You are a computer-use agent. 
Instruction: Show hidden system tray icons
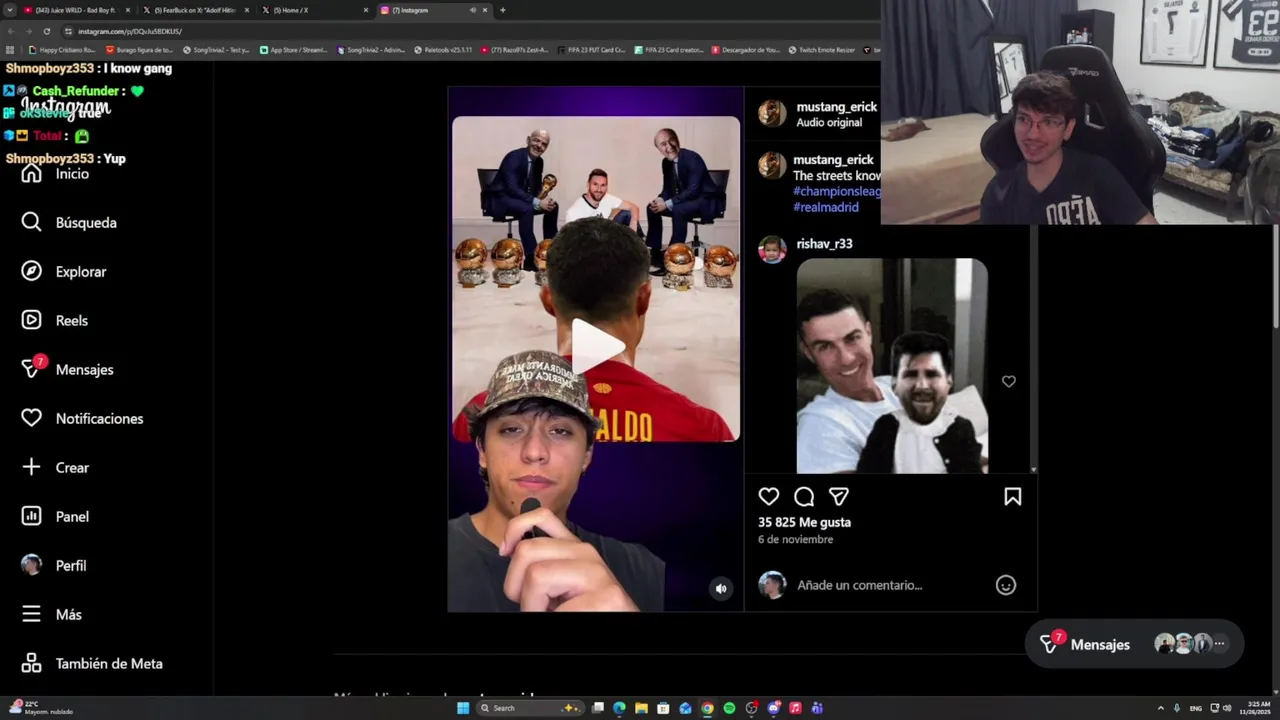coord(1160,708)
